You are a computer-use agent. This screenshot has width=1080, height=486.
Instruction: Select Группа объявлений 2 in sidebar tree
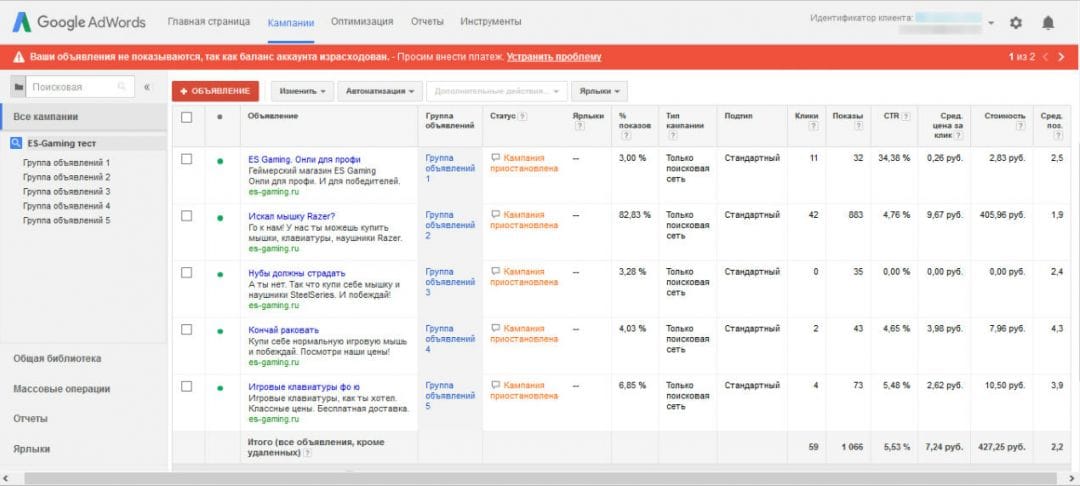[x=66, y=177]
